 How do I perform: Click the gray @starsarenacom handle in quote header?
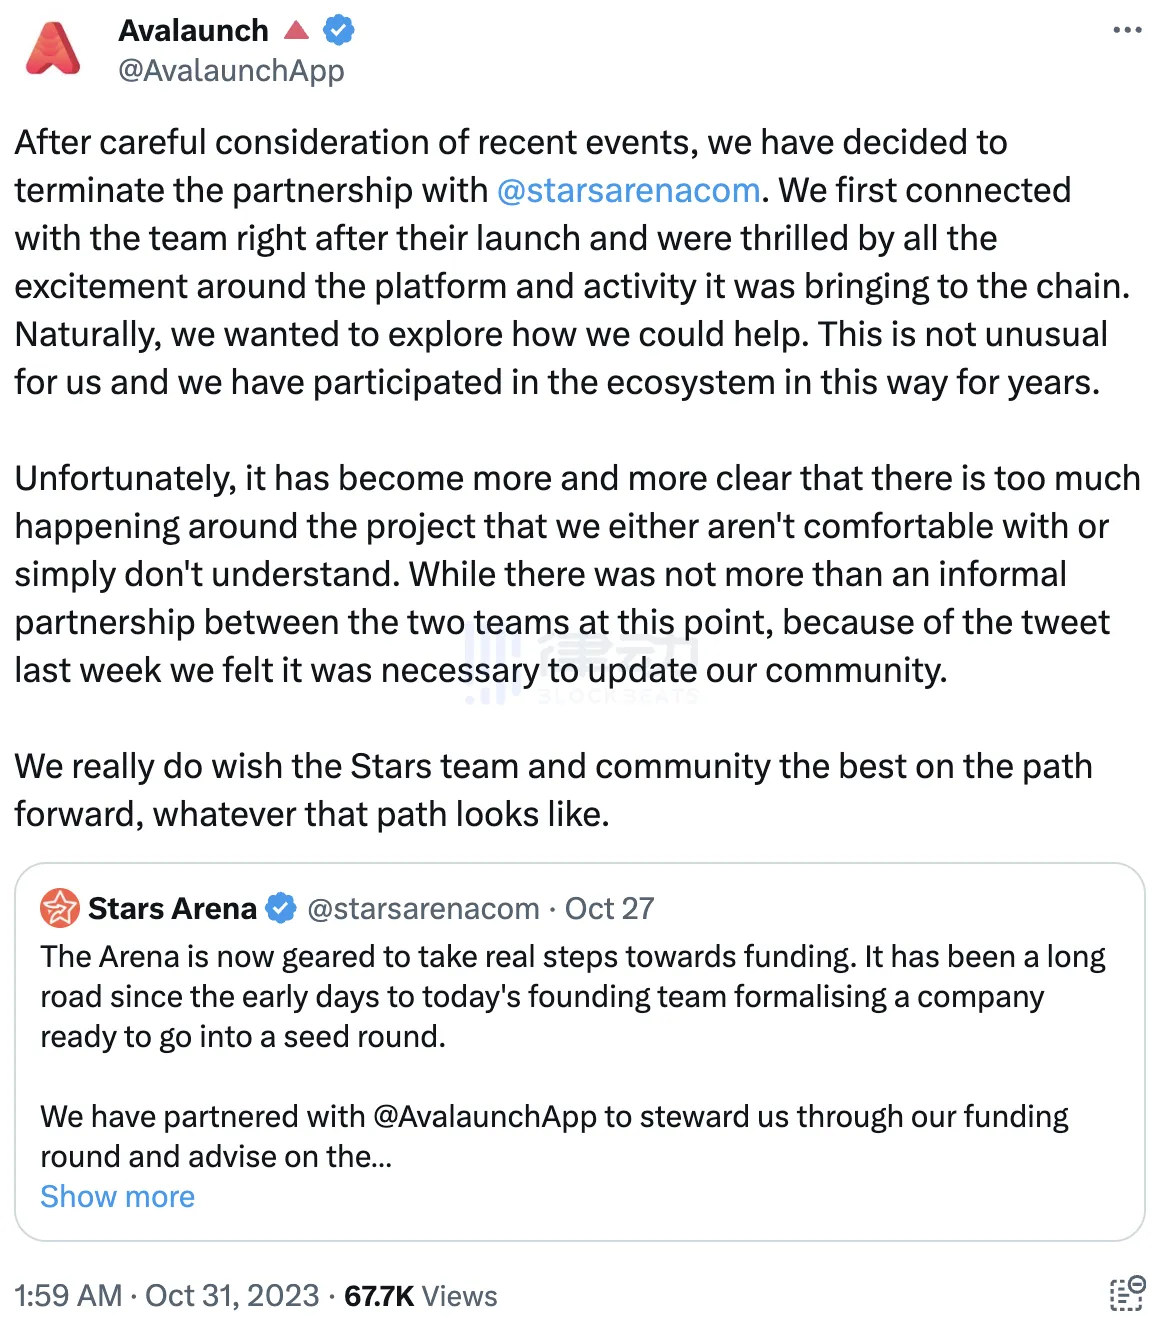pyautogui.click(x=423, y=908)
